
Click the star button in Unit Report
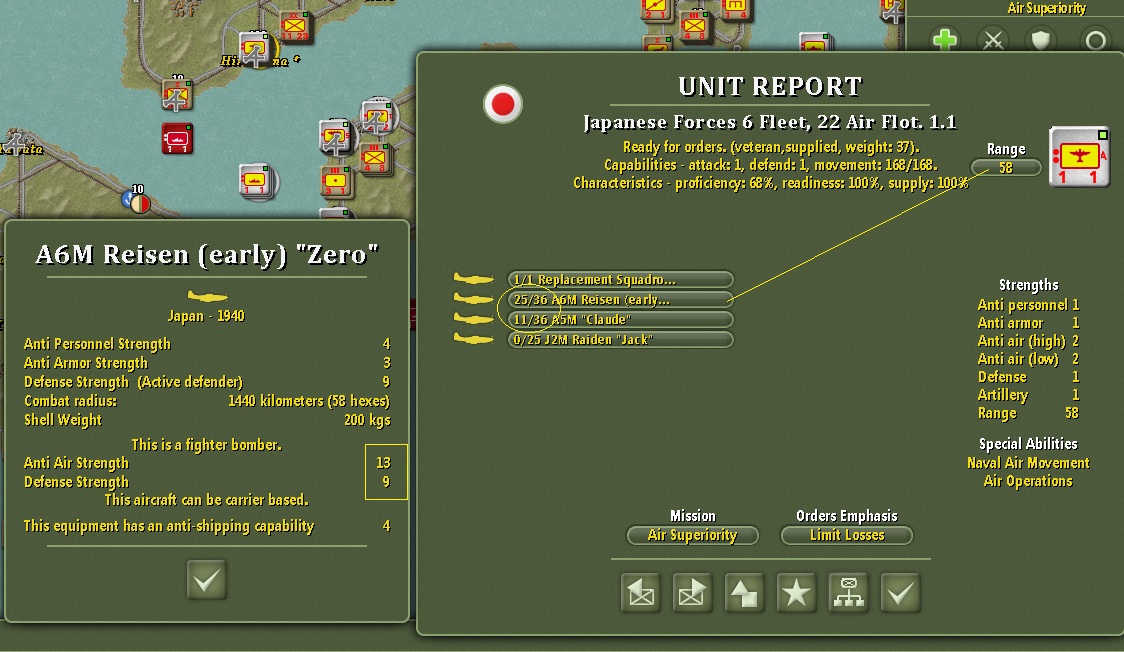[796, 593]
